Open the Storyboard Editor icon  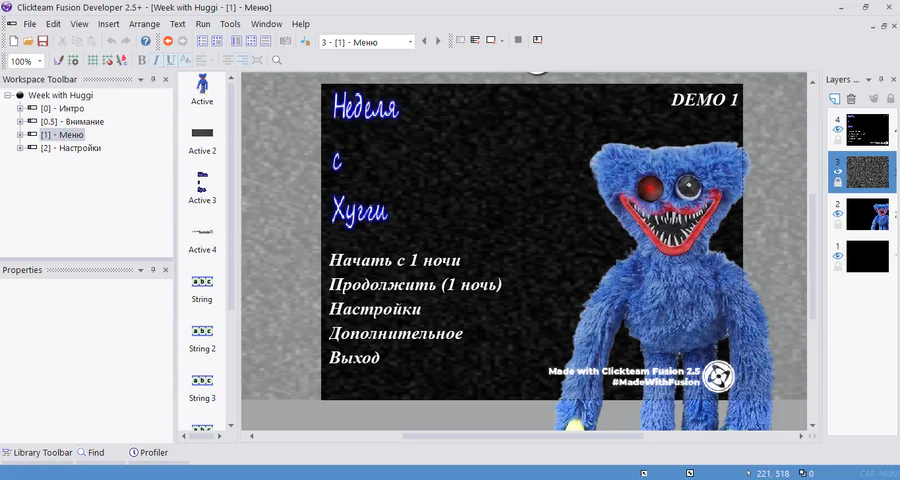click(202, 41)
